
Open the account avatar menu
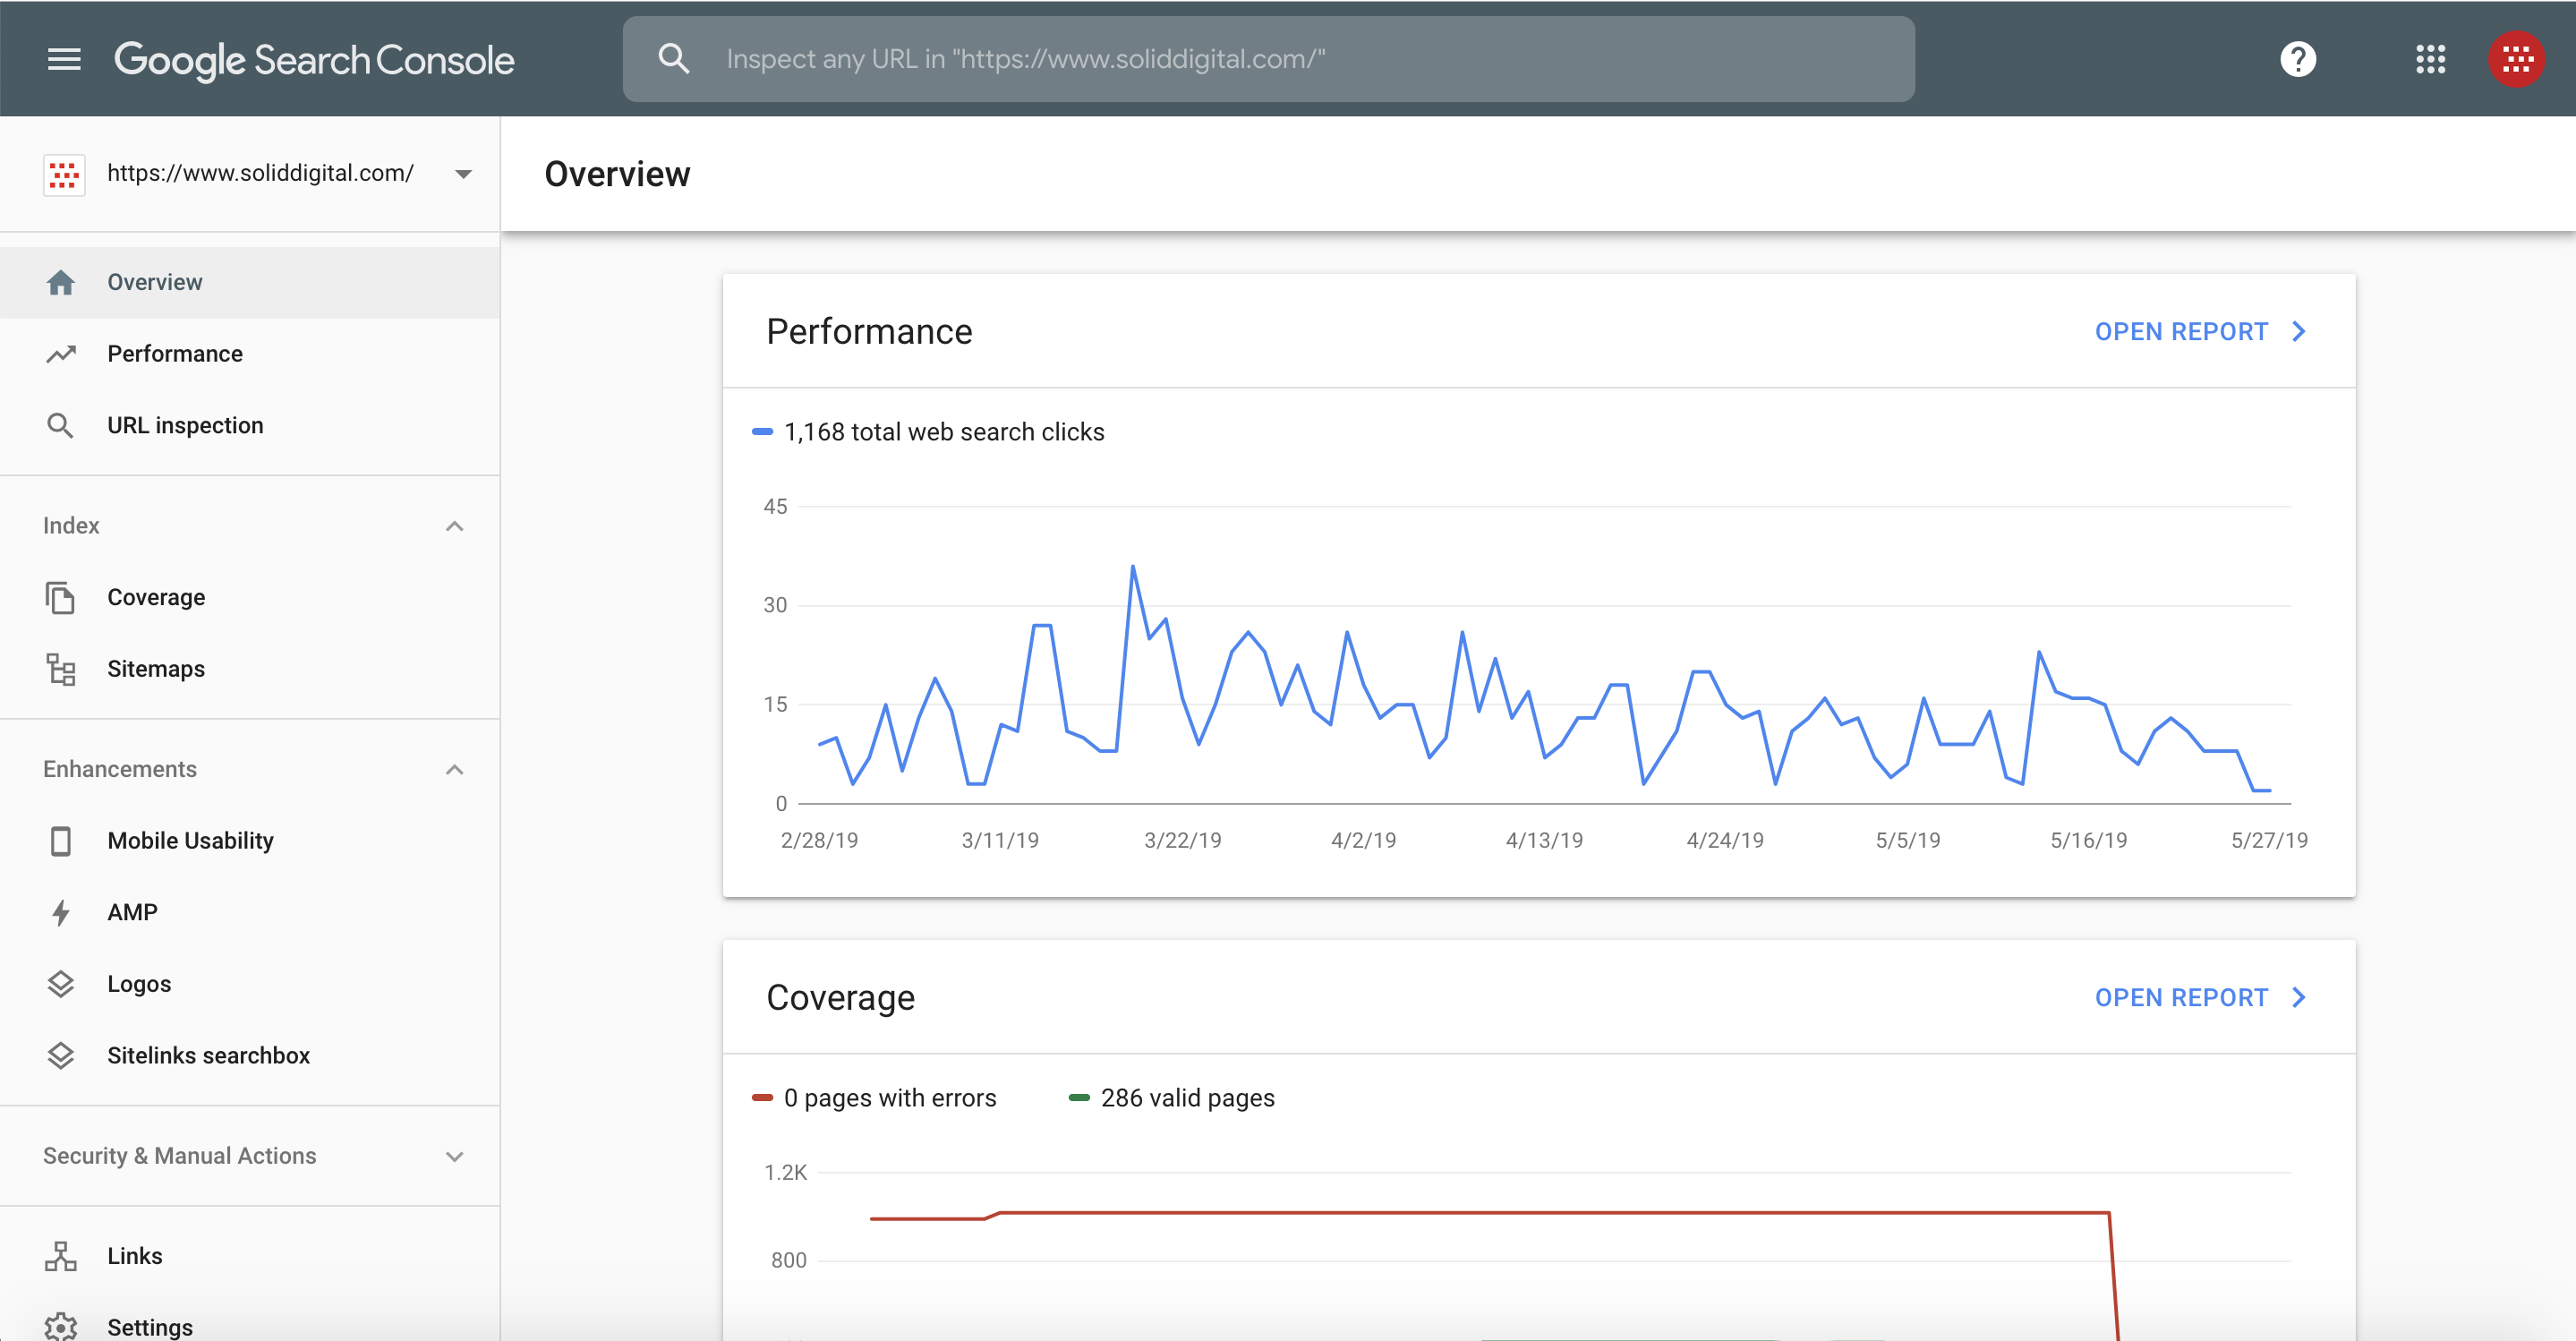coord(2517,59)
